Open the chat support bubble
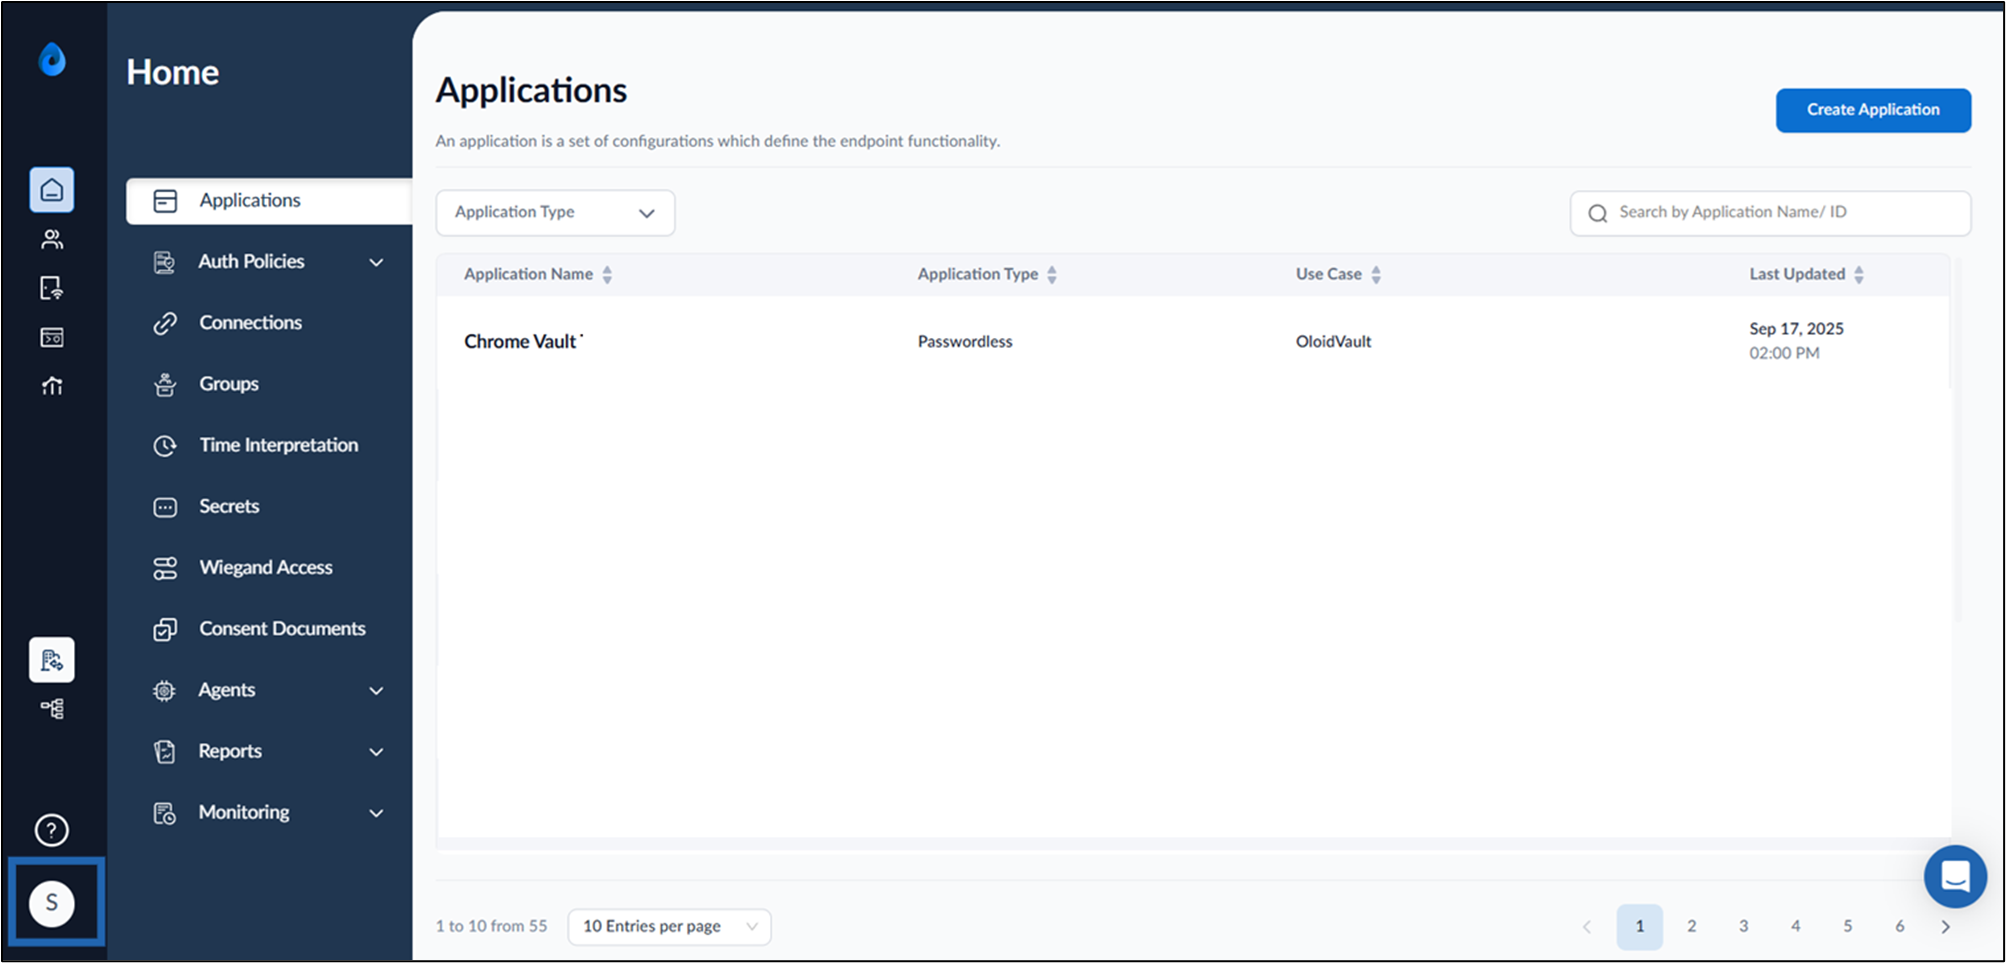The image size is (2006, 963). pos(1955,877)
